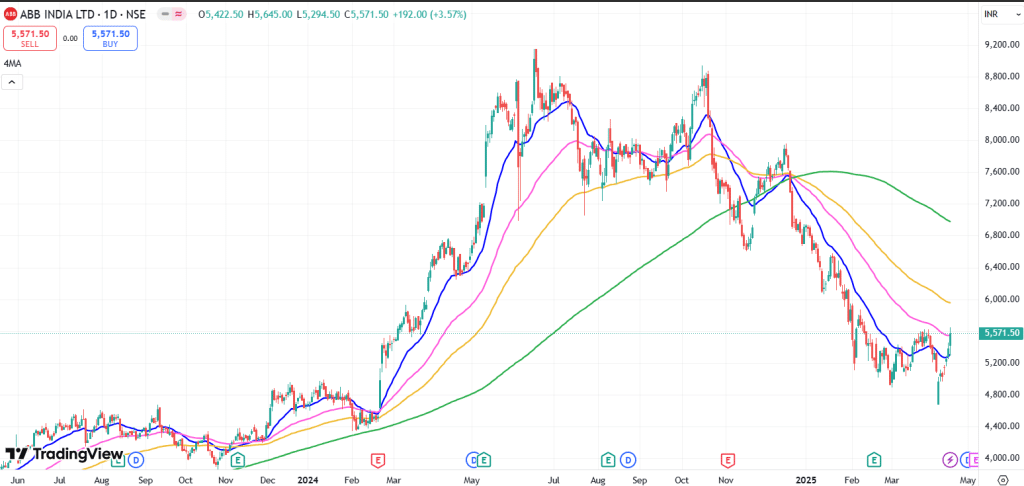Click the Jun label on time axis
Viewport: 1024px width, 486px height.
18,480
